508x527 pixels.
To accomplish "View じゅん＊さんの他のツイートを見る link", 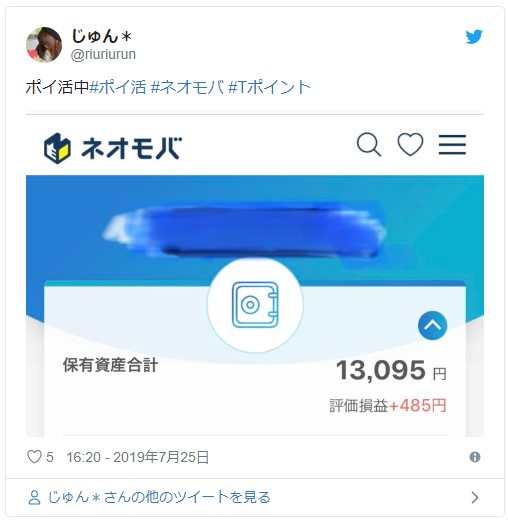I will click(x=159, y=497).
